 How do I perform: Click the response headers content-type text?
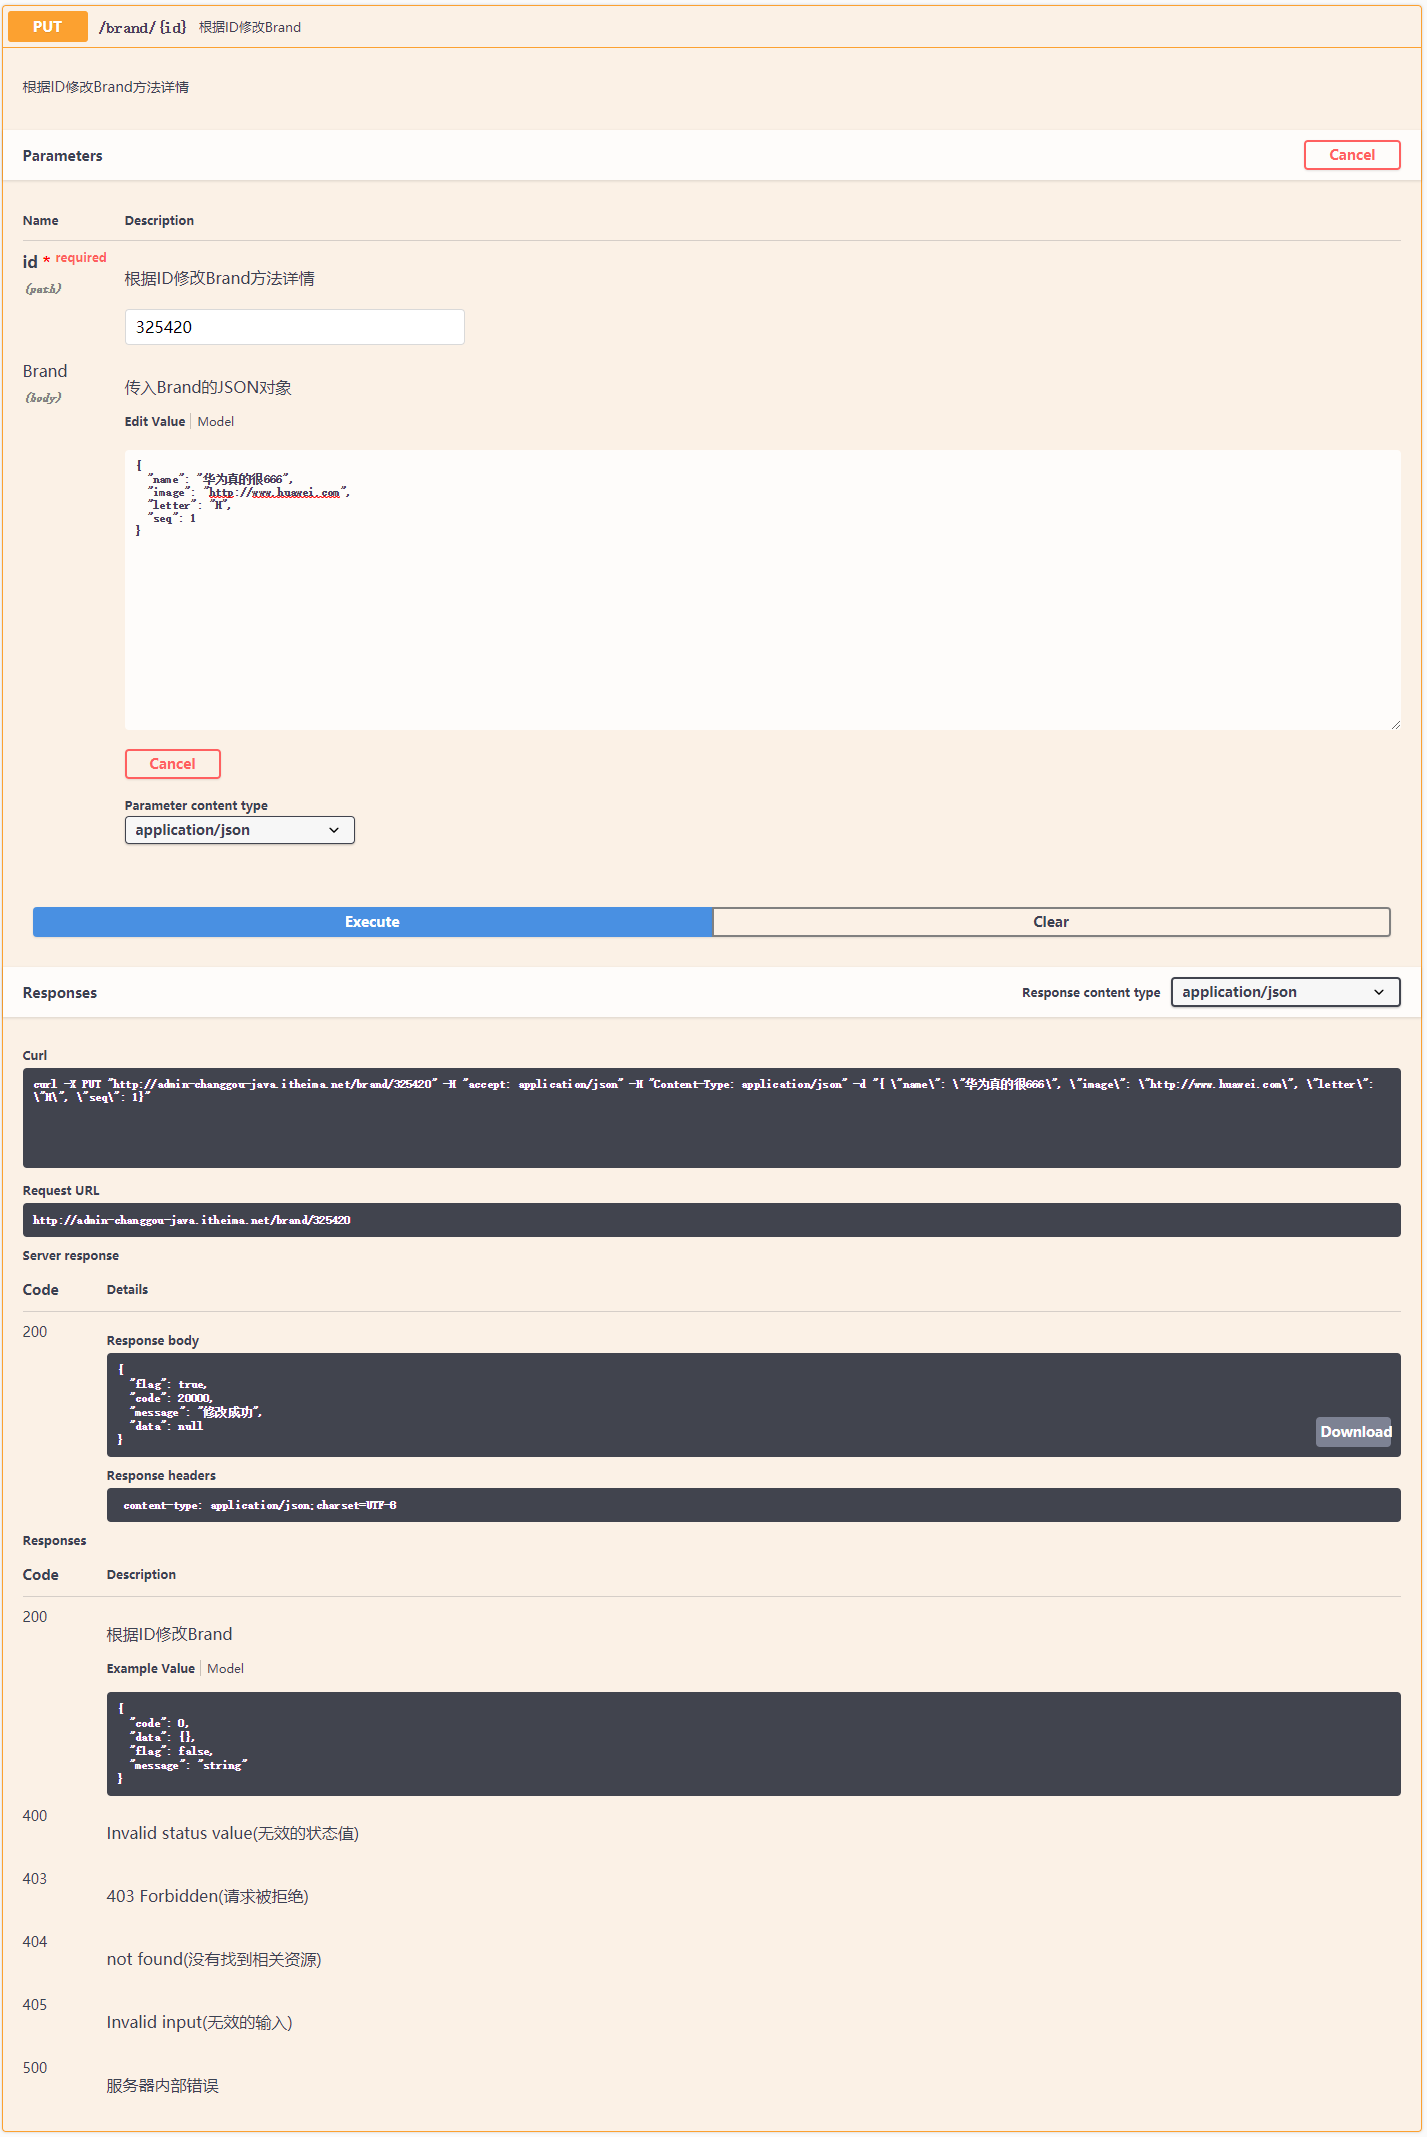(260, 1505)
